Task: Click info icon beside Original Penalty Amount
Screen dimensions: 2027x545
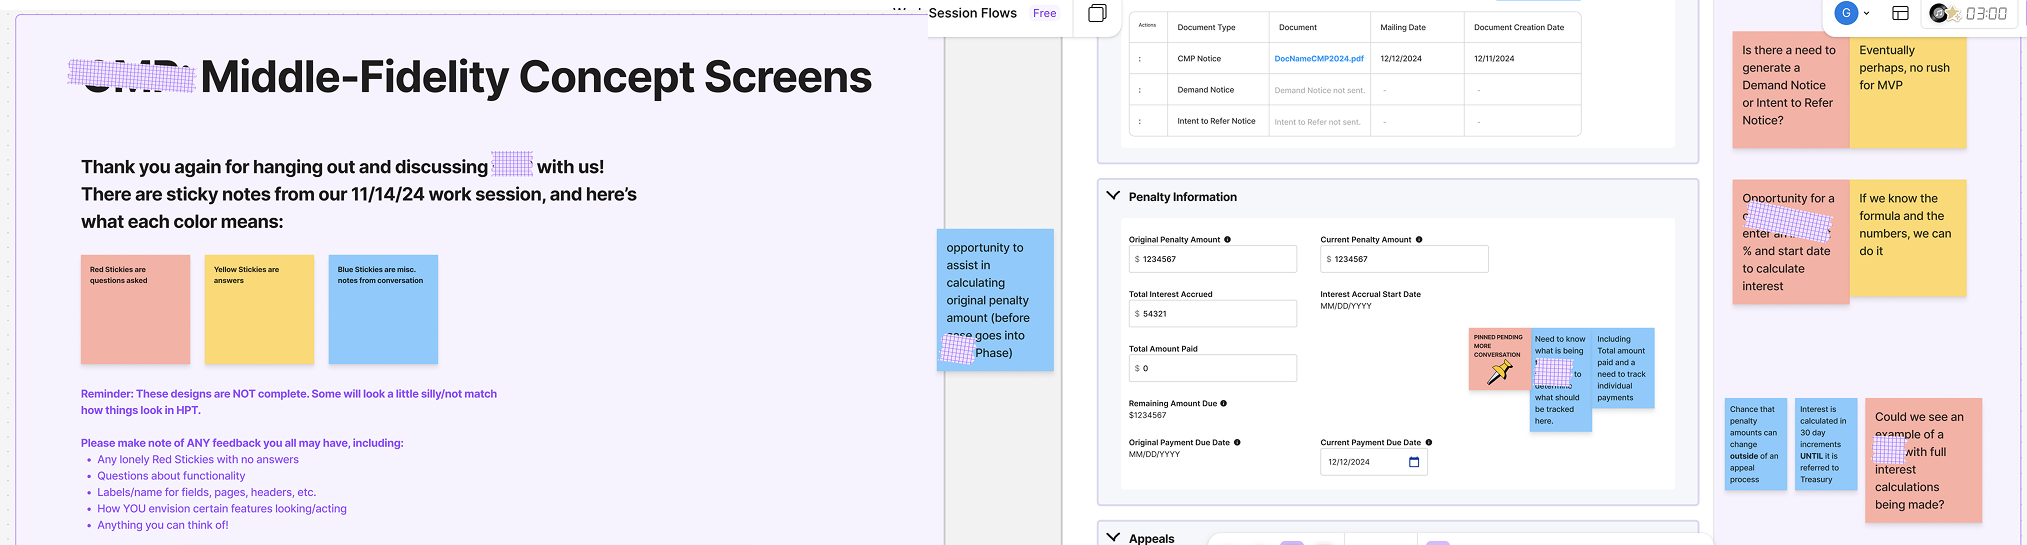Action: [1227, 240]
